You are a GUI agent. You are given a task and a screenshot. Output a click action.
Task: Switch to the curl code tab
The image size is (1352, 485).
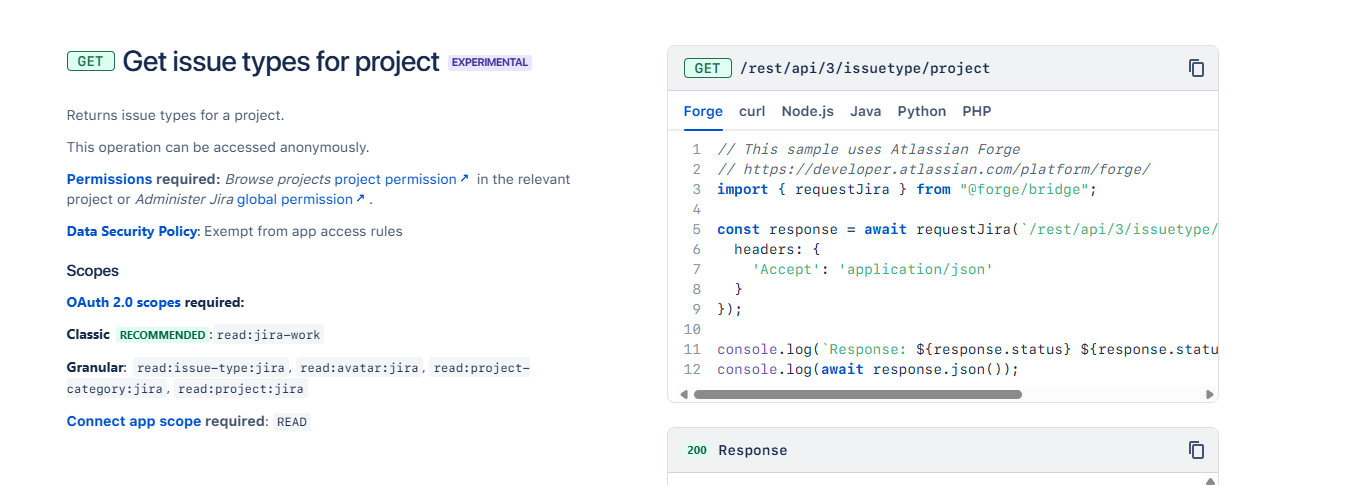tap(752, 111)
